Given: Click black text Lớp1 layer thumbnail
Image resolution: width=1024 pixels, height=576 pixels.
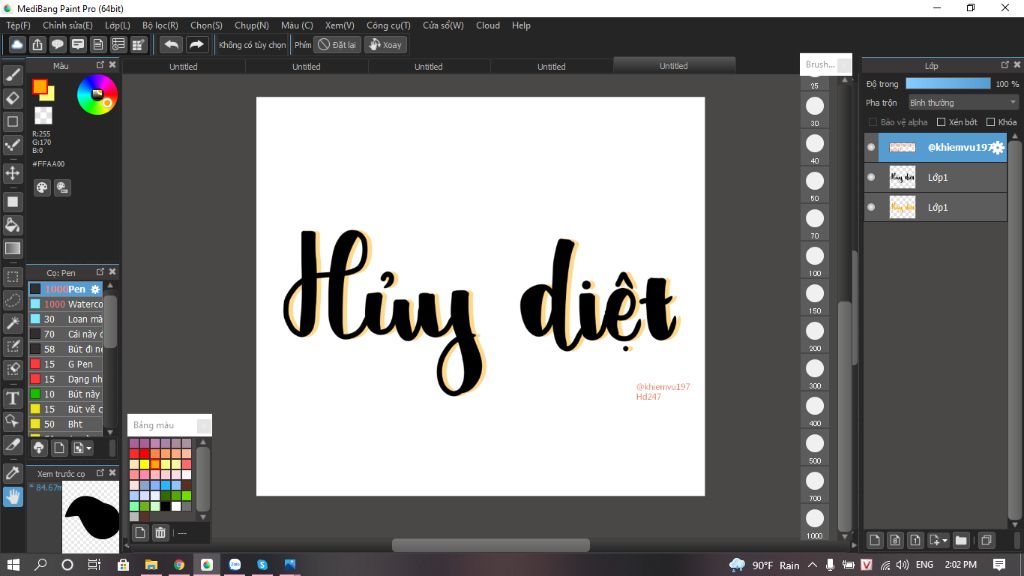Looking at the screenshot, I should pos(903,177).
